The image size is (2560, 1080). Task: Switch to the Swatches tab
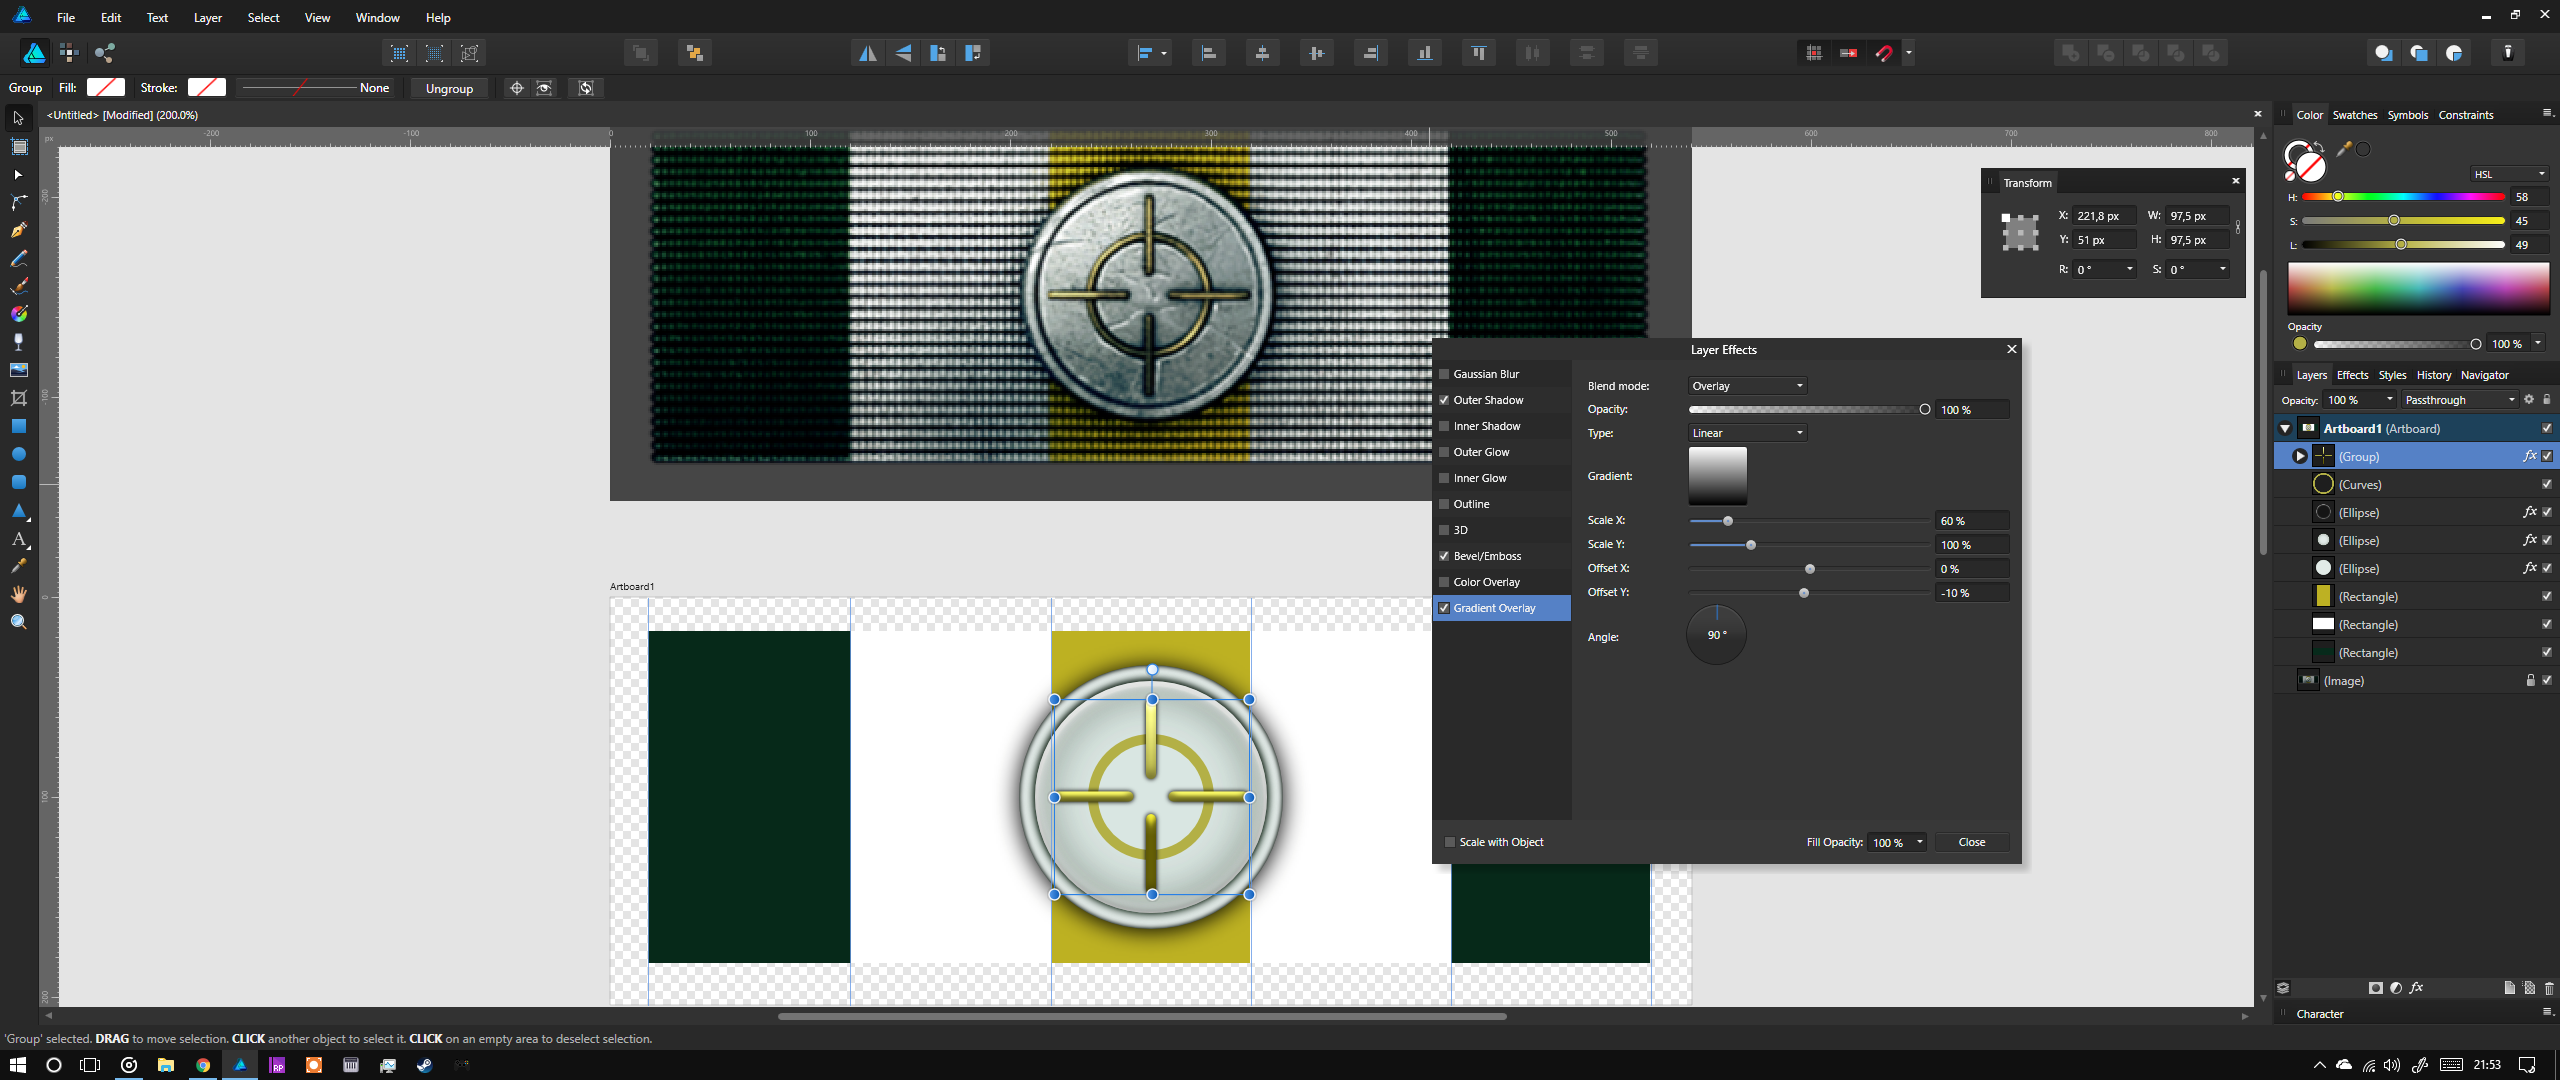click(x=2354, y=115)
